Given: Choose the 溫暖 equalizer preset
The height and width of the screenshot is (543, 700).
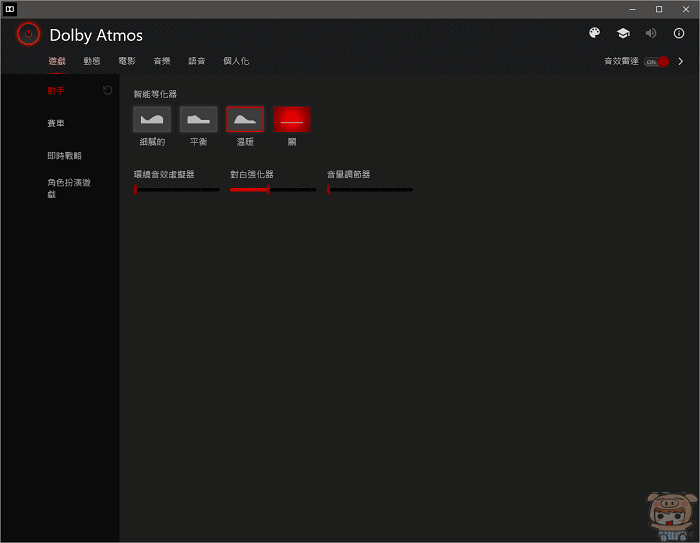Looking at the screenshot, I should [x=245, y=119].
